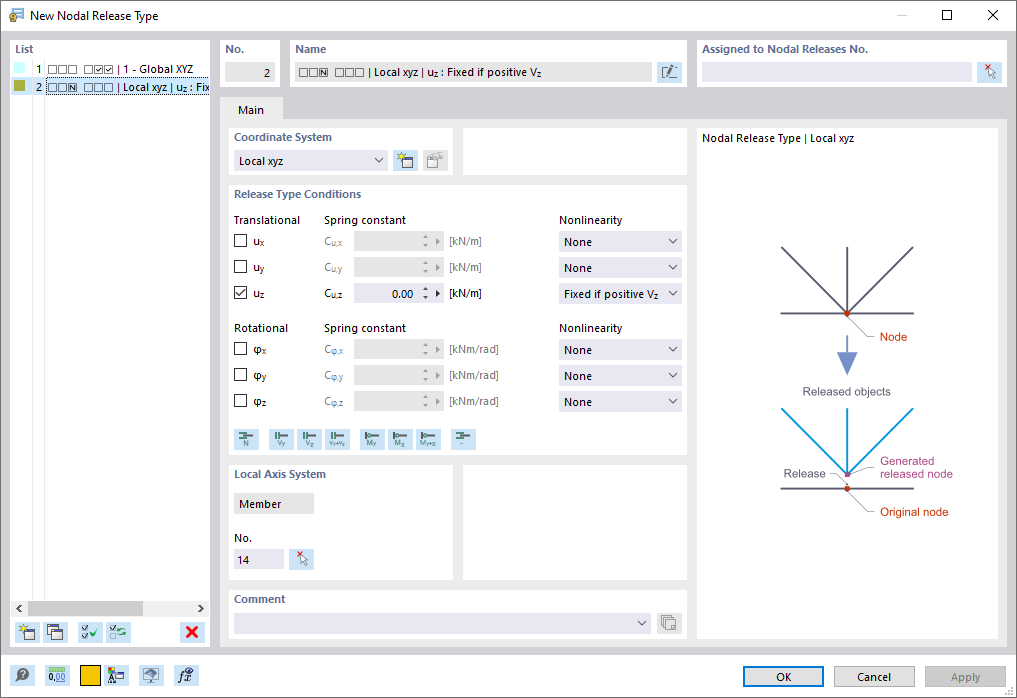This screenshot has height=698, width=1017.
Task: Enable the φx rotational checkbox
Action: (x=241, y=349)
